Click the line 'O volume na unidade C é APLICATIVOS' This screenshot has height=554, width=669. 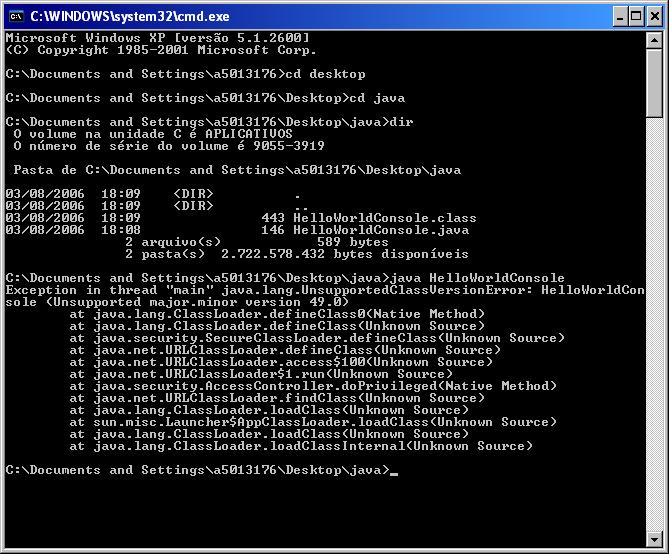click(153, 134)
